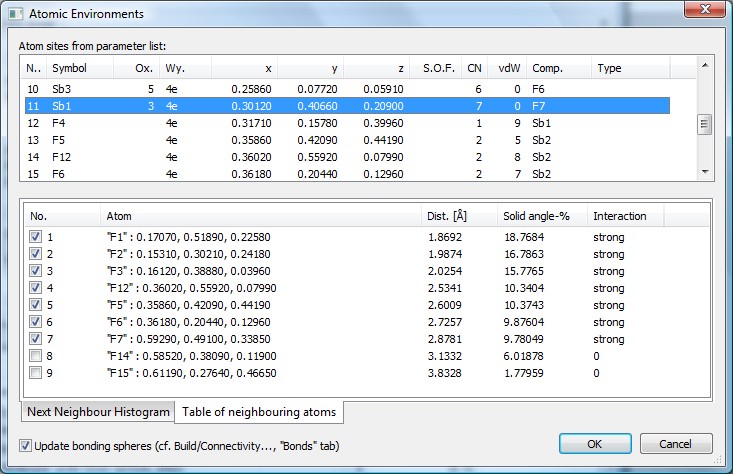Select atom site row F4
733x474 pixels.
347,123
